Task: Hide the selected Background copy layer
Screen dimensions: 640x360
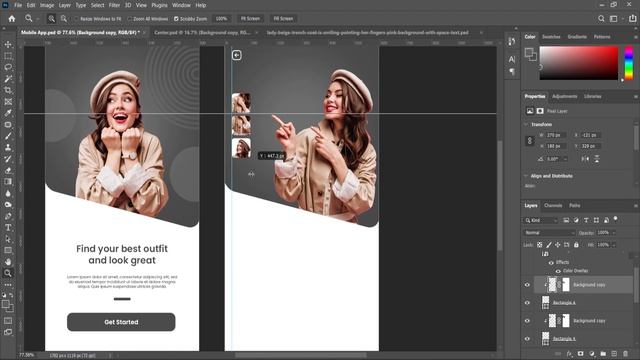Action: 527,285
